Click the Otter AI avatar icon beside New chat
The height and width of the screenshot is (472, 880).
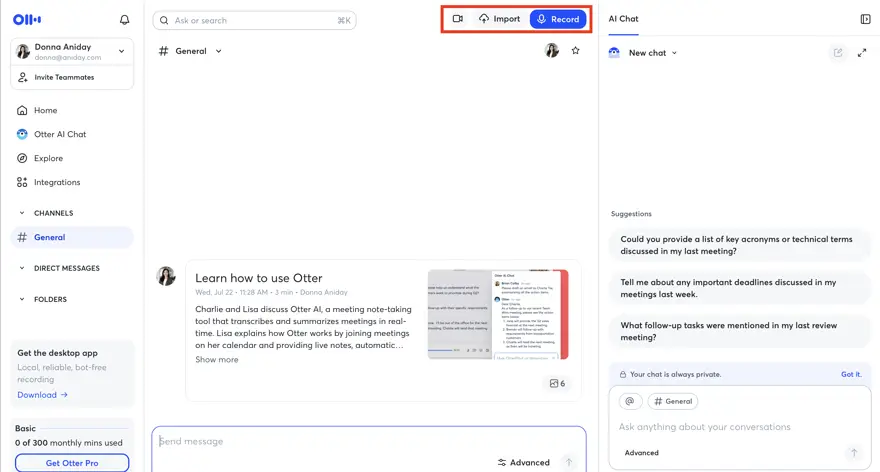[x=614, y=53]
